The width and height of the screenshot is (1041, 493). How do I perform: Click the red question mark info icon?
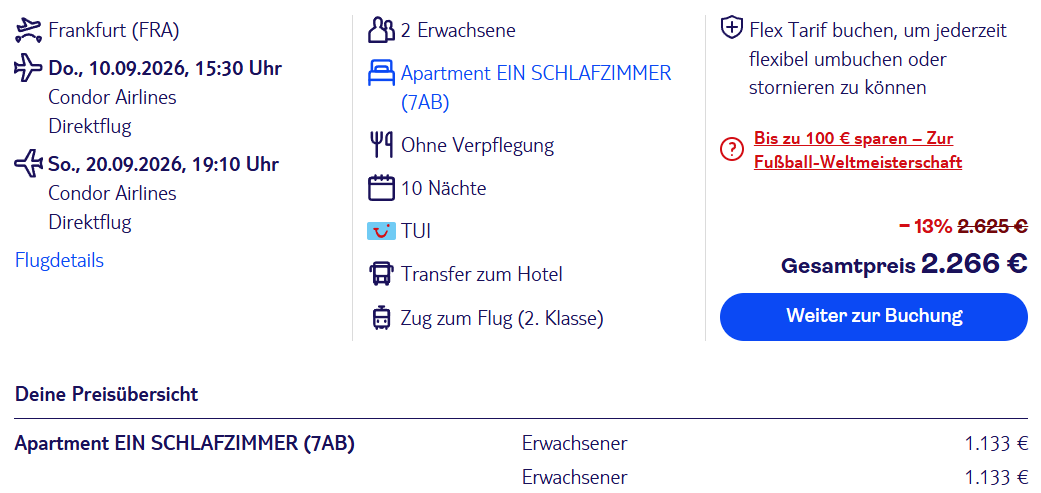(x=732, y=151)
